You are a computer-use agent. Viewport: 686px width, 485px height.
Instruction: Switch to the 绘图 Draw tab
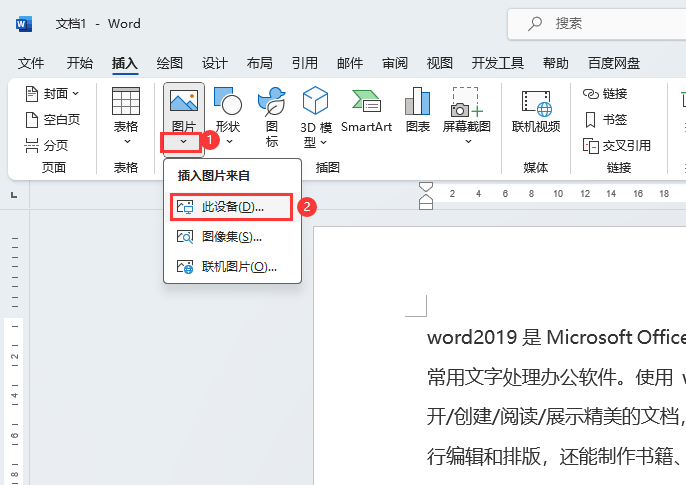(x=170, y=63)
